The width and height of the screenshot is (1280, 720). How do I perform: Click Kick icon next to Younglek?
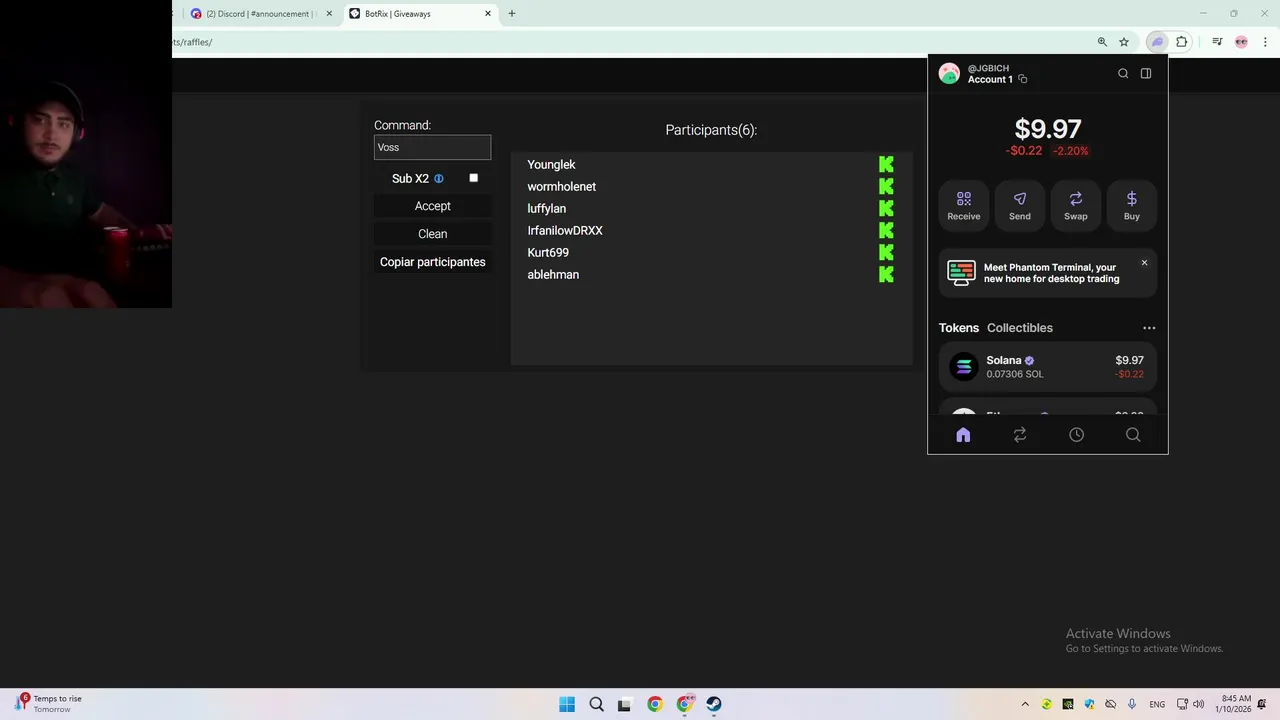[x=886, y=164]
